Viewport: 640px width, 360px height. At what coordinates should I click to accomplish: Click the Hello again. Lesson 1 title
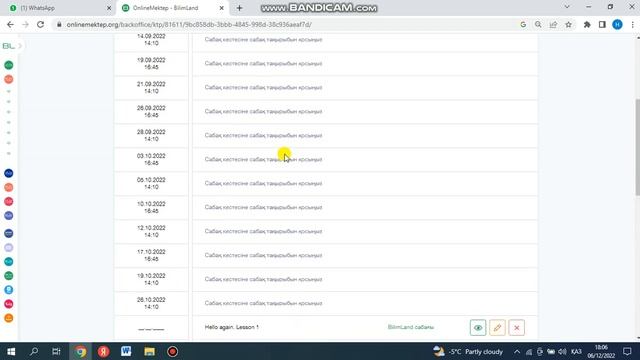pos(231,327)
